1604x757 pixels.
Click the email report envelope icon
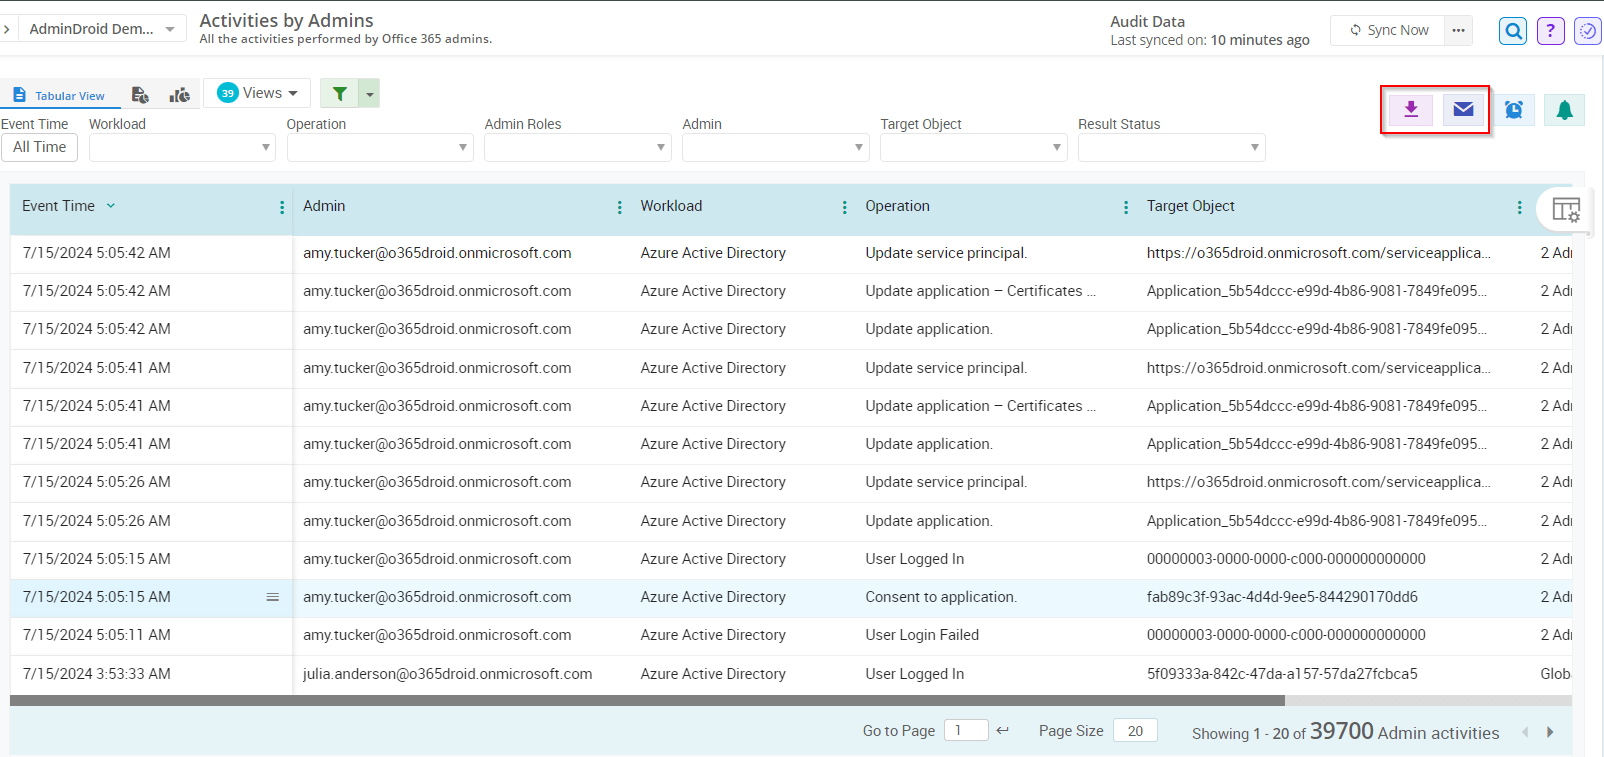click(1463, 109)
